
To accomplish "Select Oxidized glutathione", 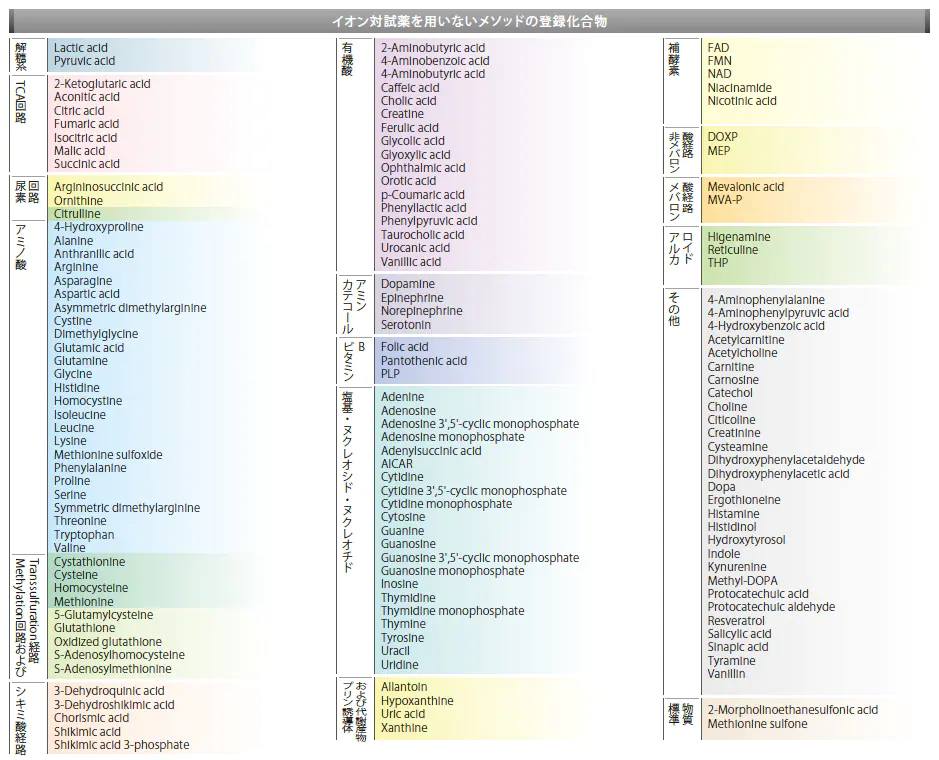I will point(108,642).
